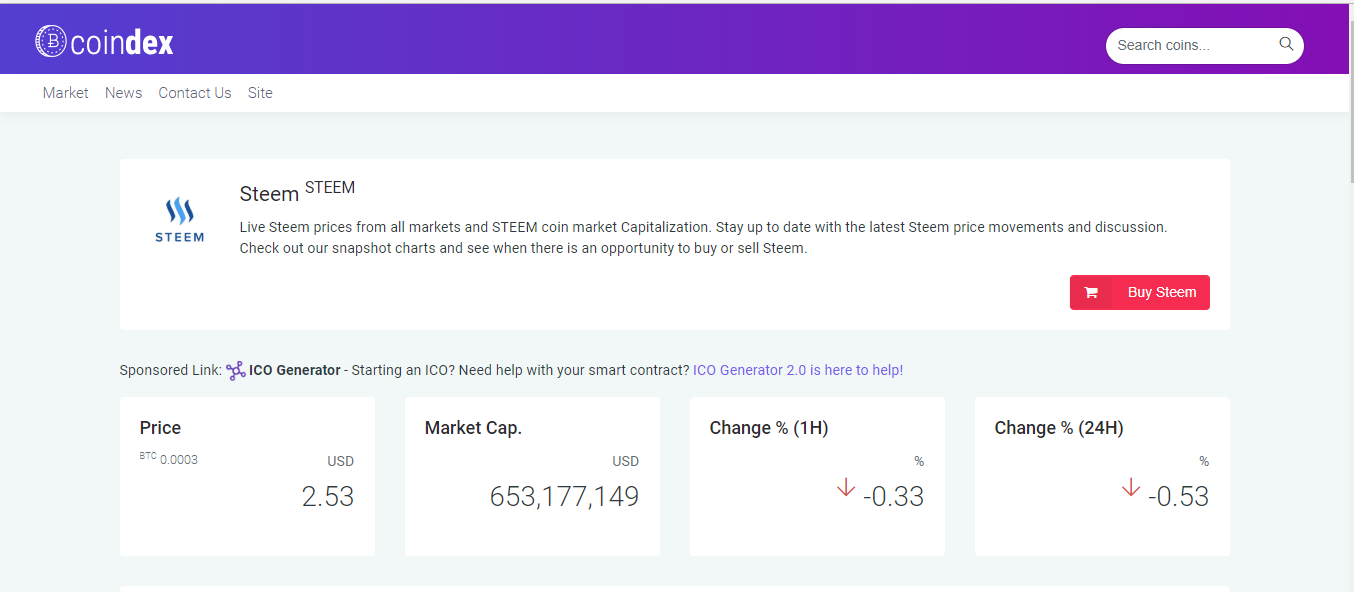The image size is (1354, 592).
Task: Click the shopping cart icon on Buy button
Action: [1091, 292]
